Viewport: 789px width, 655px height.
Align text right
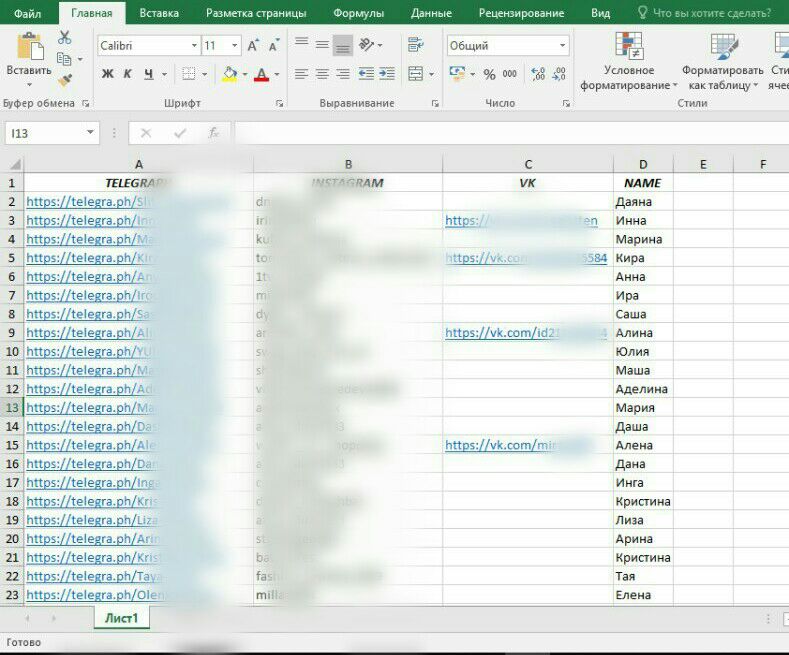point(343,74)
